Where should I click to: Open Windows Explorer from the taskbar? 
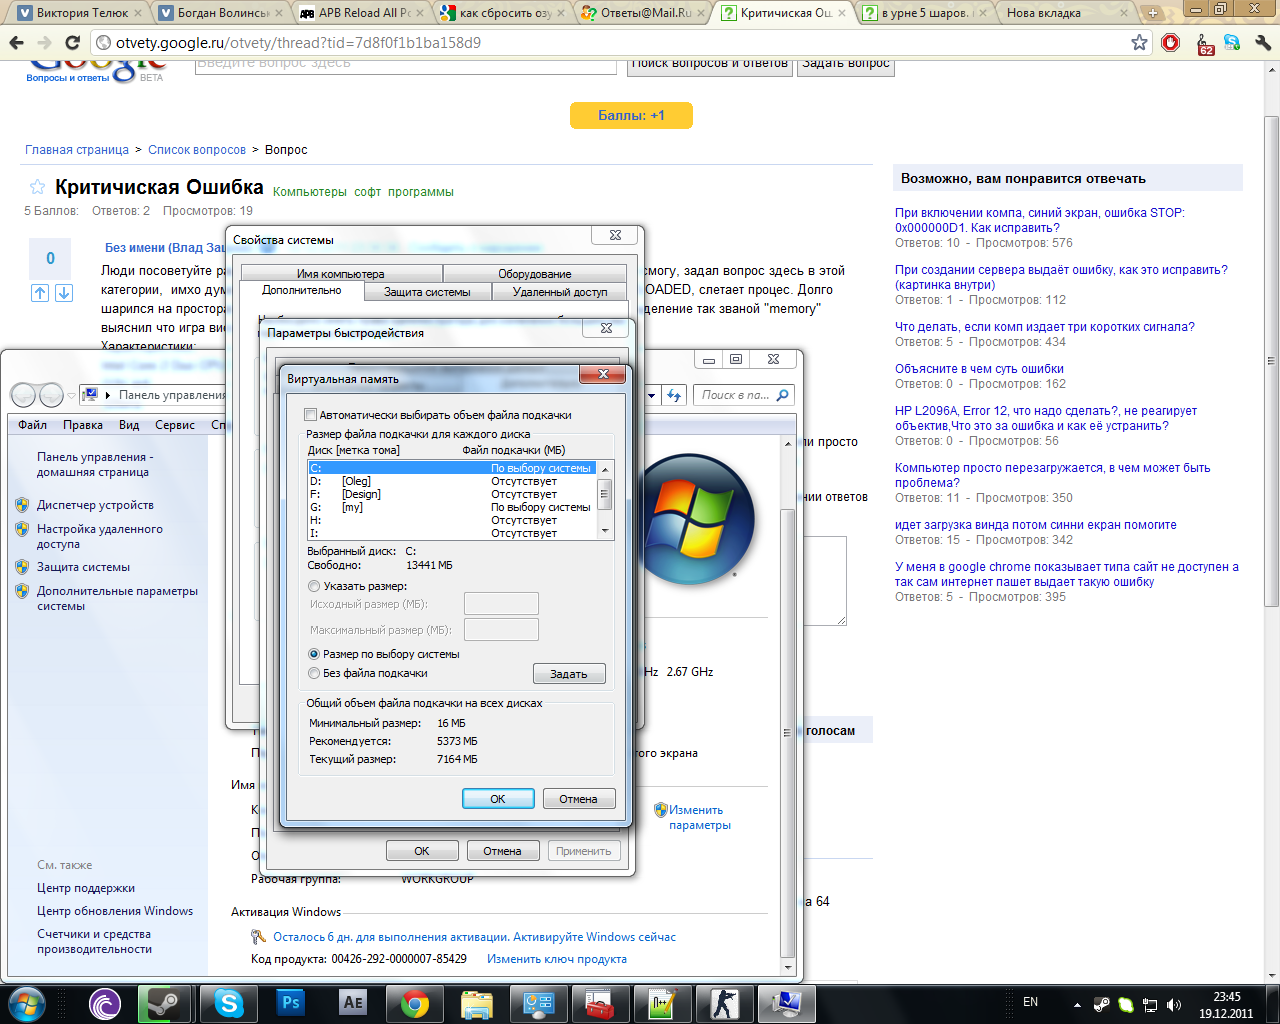point(477,1003)
